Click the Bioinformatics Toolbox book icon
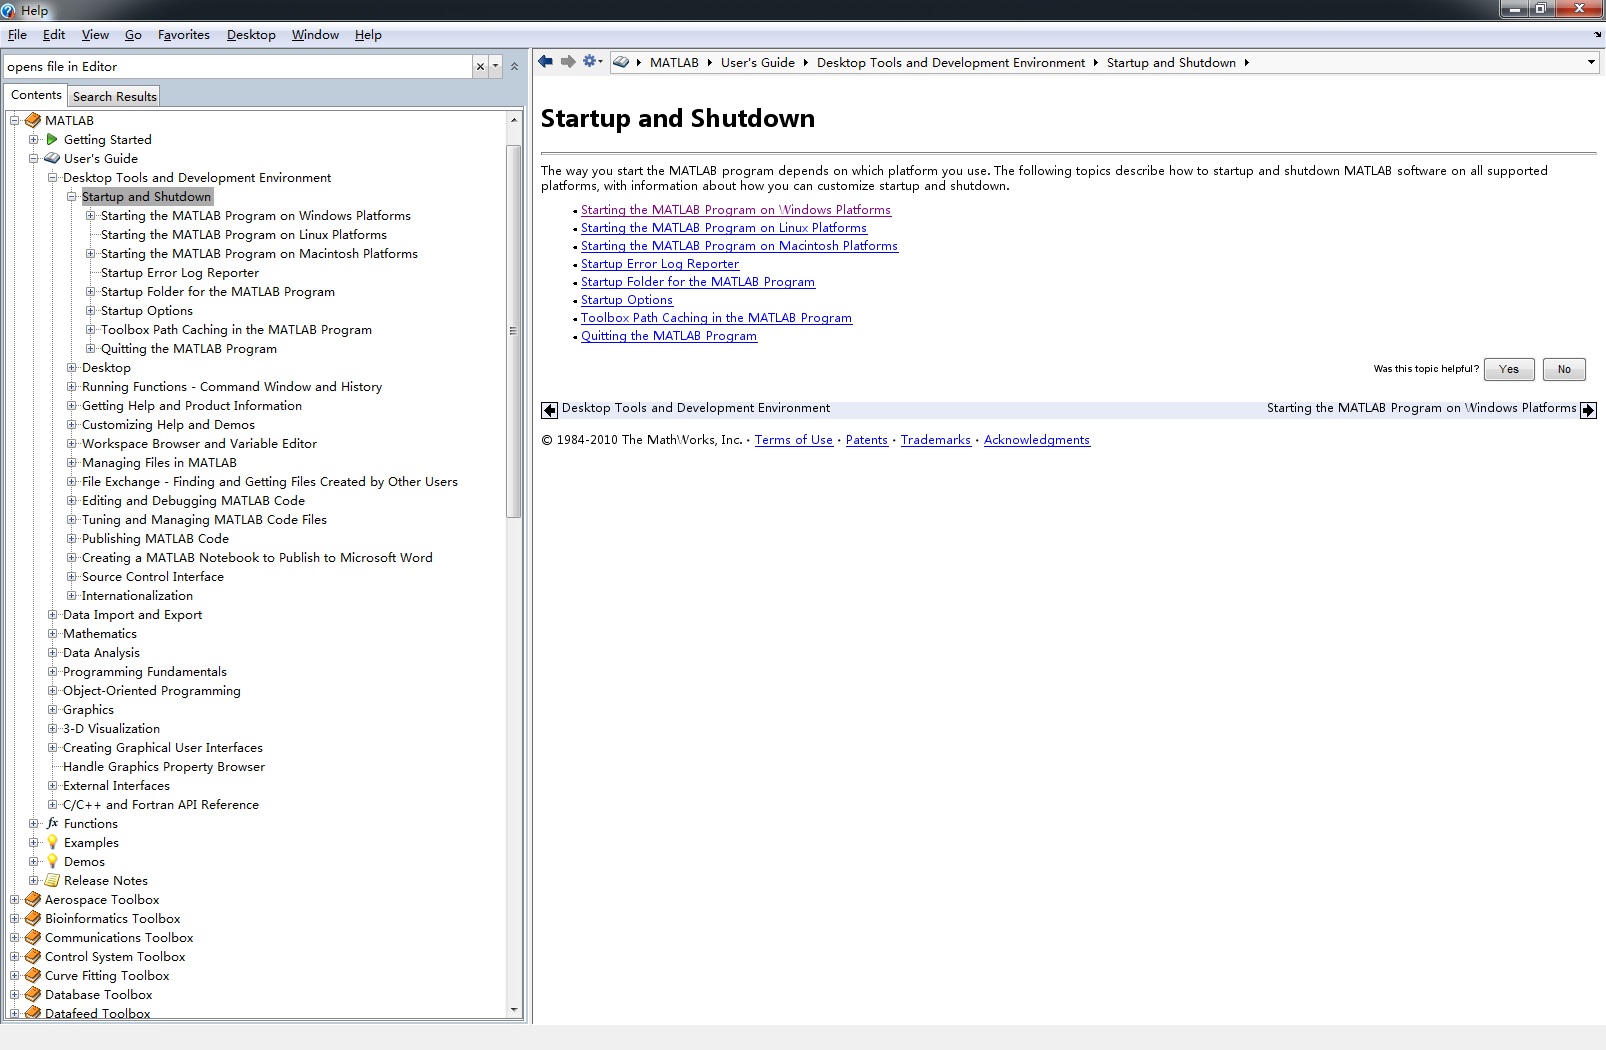 pyautogui.click(x=33, y=918)
